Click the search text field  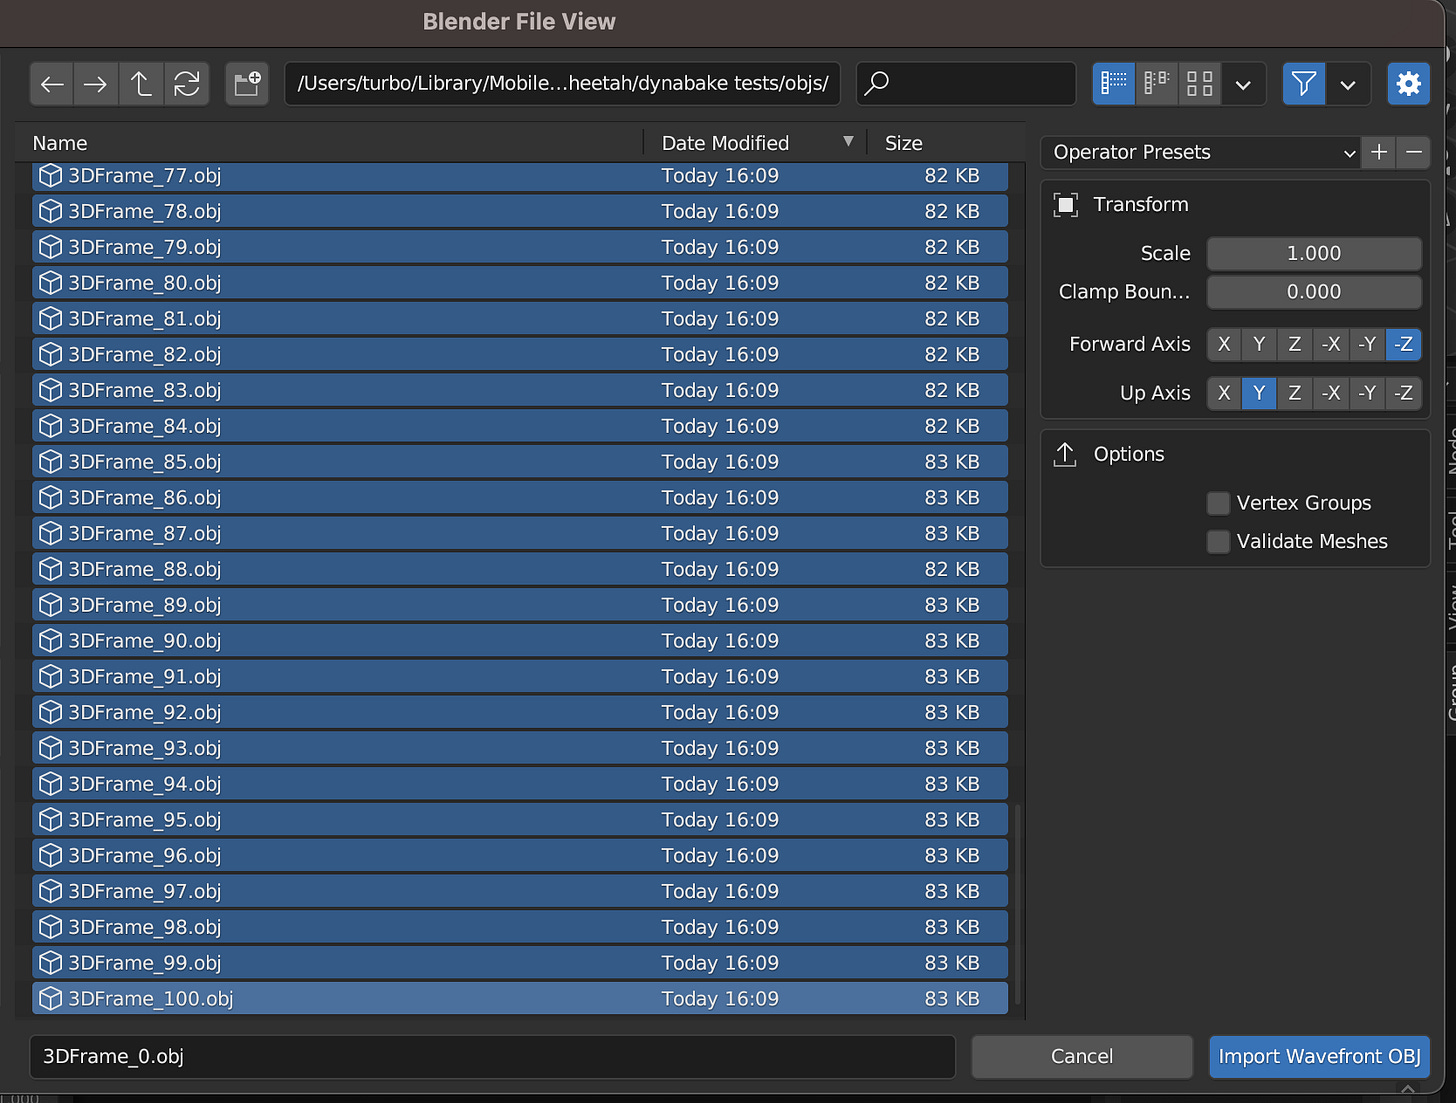966,84
